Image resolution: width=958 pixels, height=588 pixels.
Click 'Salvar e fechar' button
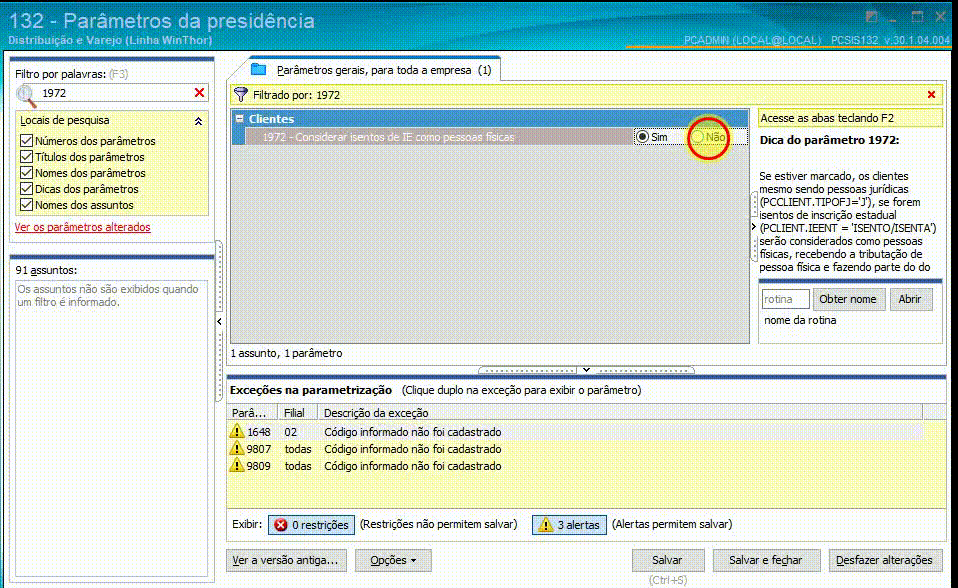point(766,560)
